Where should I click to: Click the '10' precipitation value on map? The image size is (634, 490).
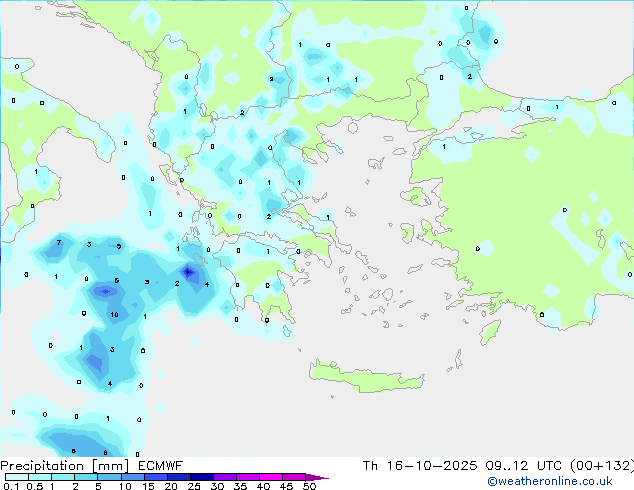point(114,314)
